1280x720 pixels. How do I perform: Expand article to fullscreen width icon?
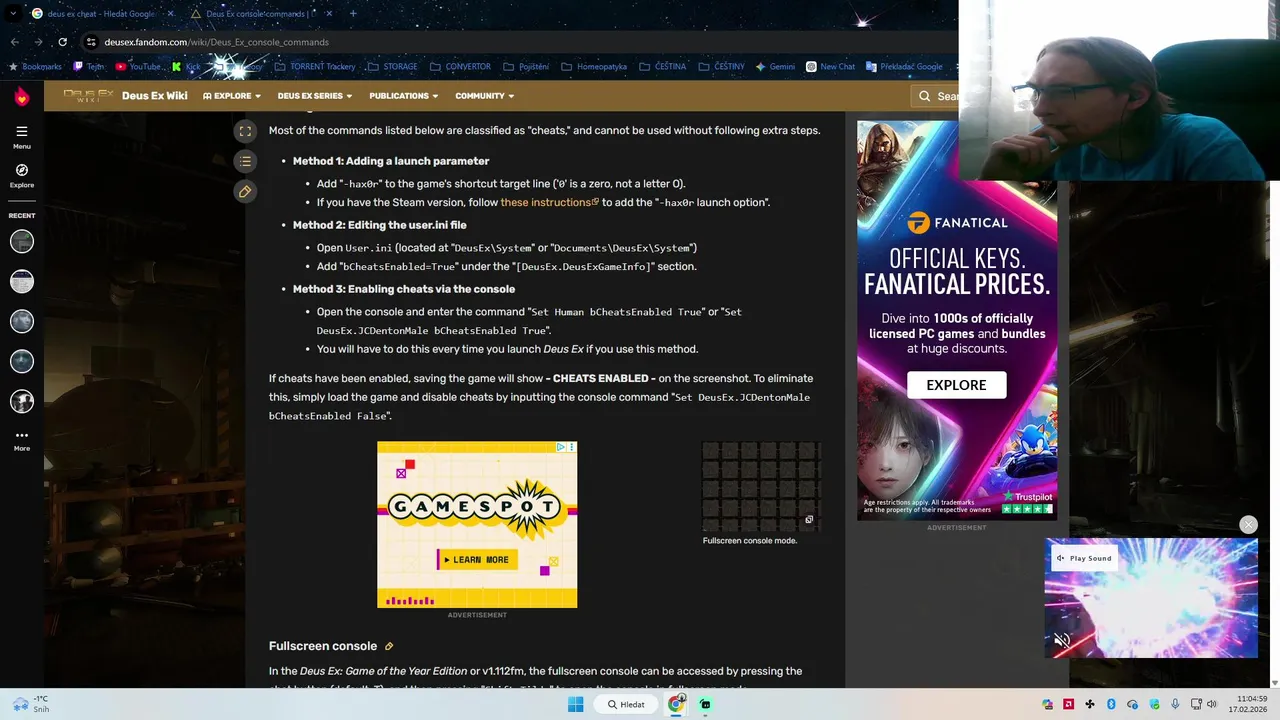245,131
